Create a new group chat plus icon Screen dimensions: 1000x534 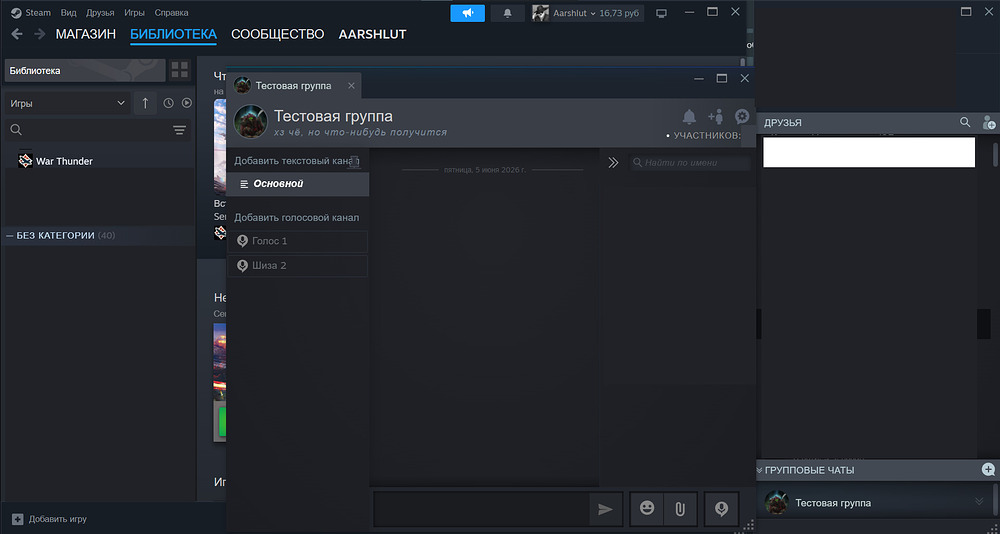(x=988, y=470)
